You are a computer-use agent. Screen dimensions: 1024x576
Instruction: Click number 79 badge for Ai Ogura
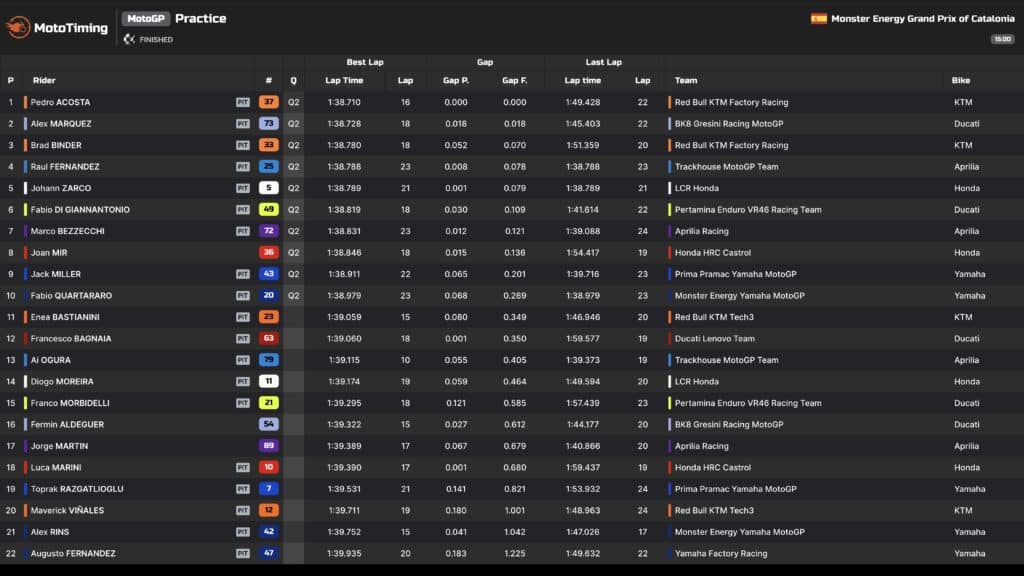[268, 360]
